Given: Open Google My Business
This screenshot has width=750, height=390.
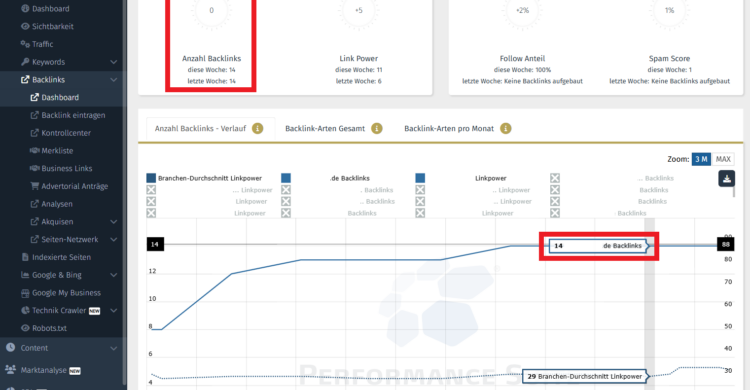Looking at the screenshot, I should click(61, 292).
